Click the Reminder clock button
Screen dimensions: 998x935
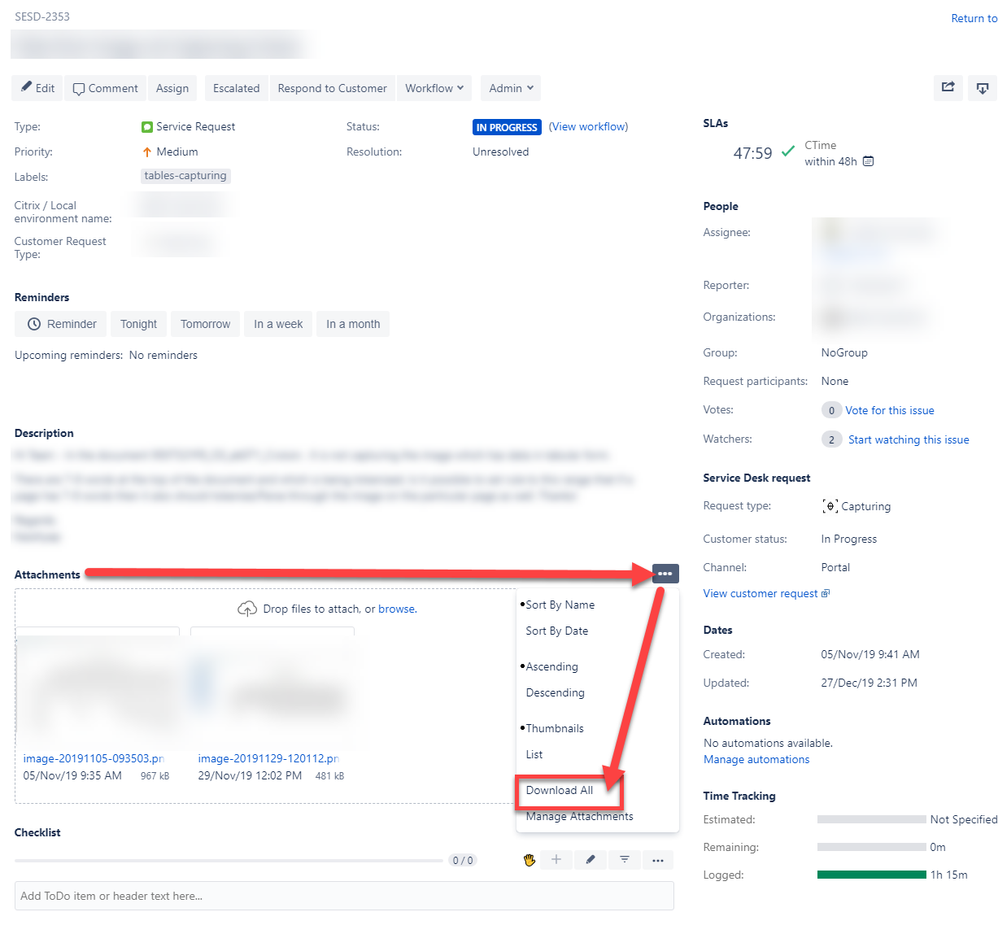click(62, 324)
